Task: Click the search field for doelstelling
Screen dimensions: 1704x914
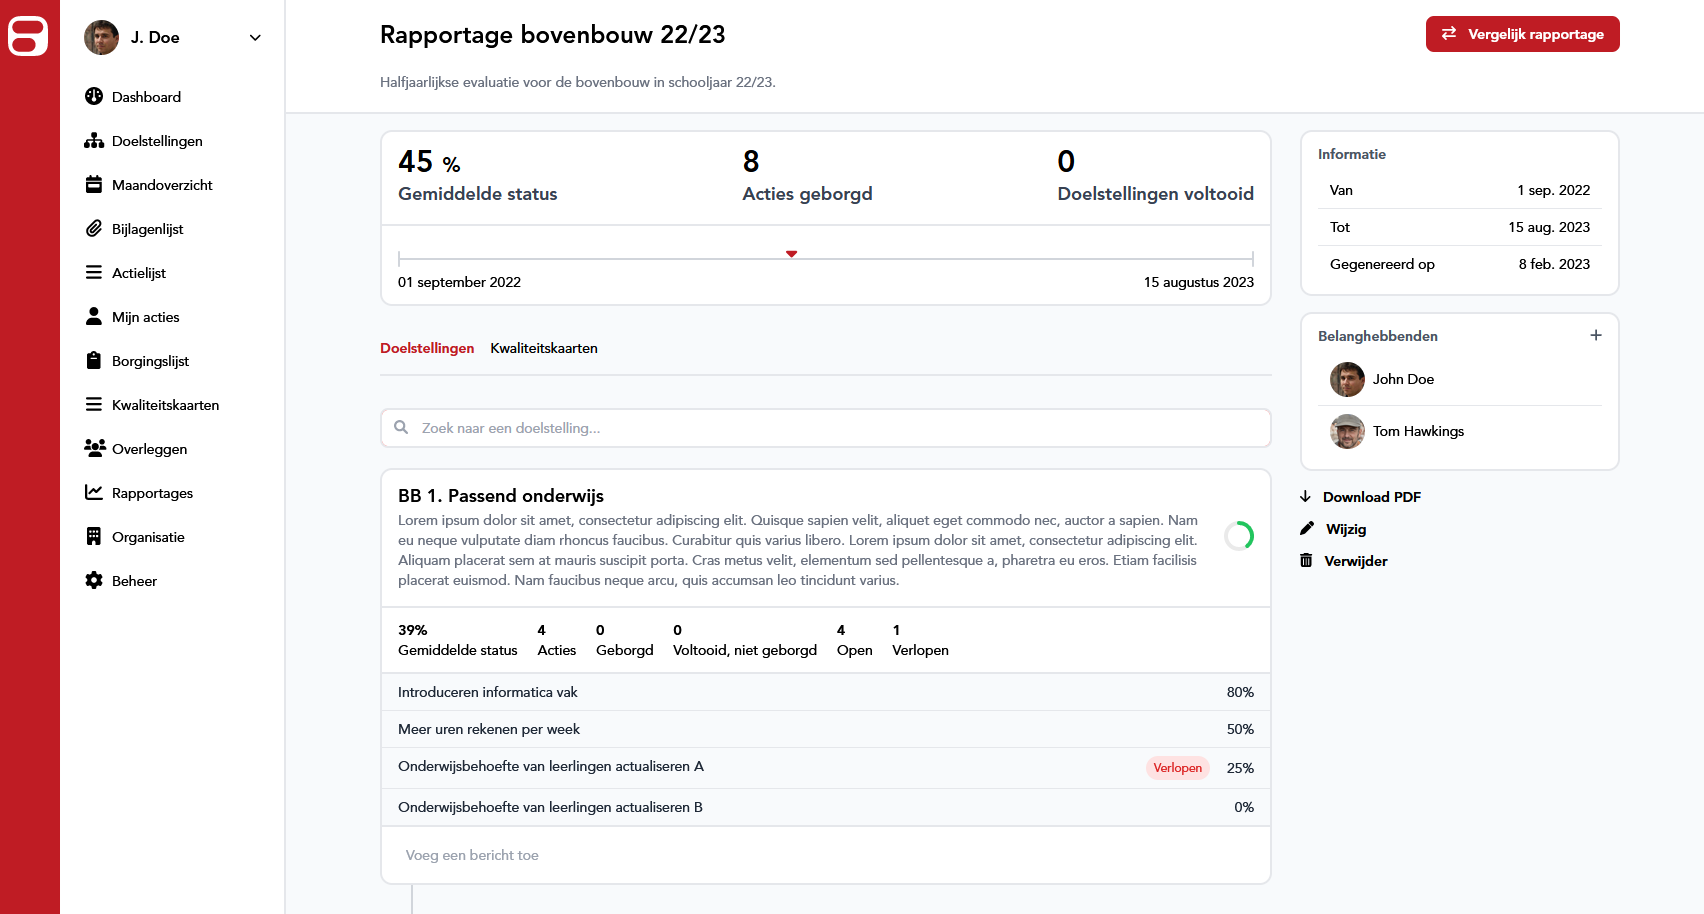Action: (x=825, y=428)
